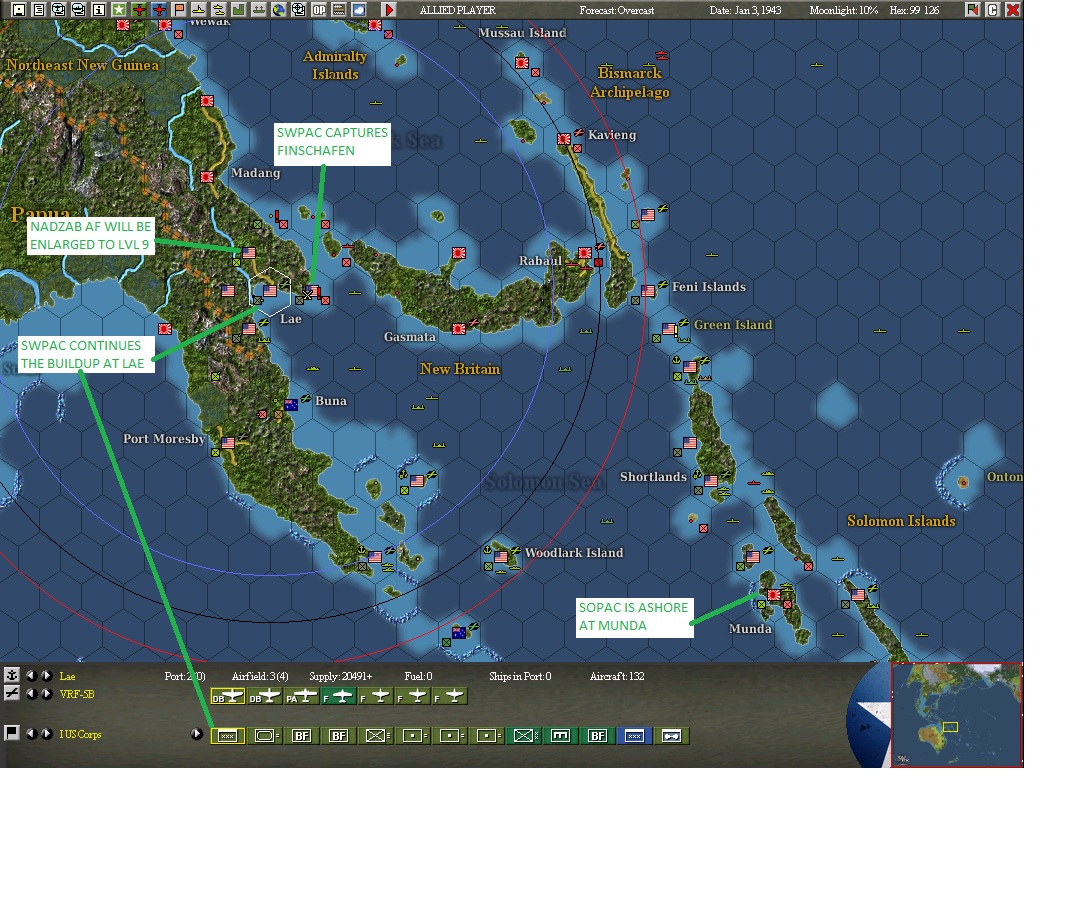Select the red plane on green background icon

[x=139, y=10]
